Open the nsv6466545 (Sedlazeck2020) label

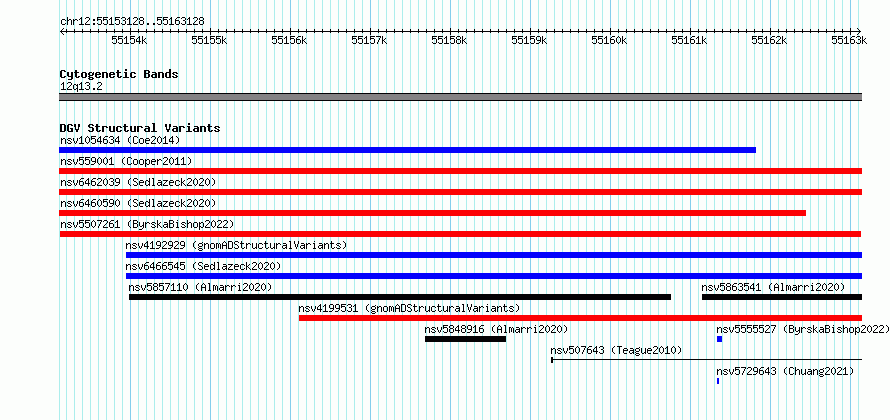[x=204, y=266]
